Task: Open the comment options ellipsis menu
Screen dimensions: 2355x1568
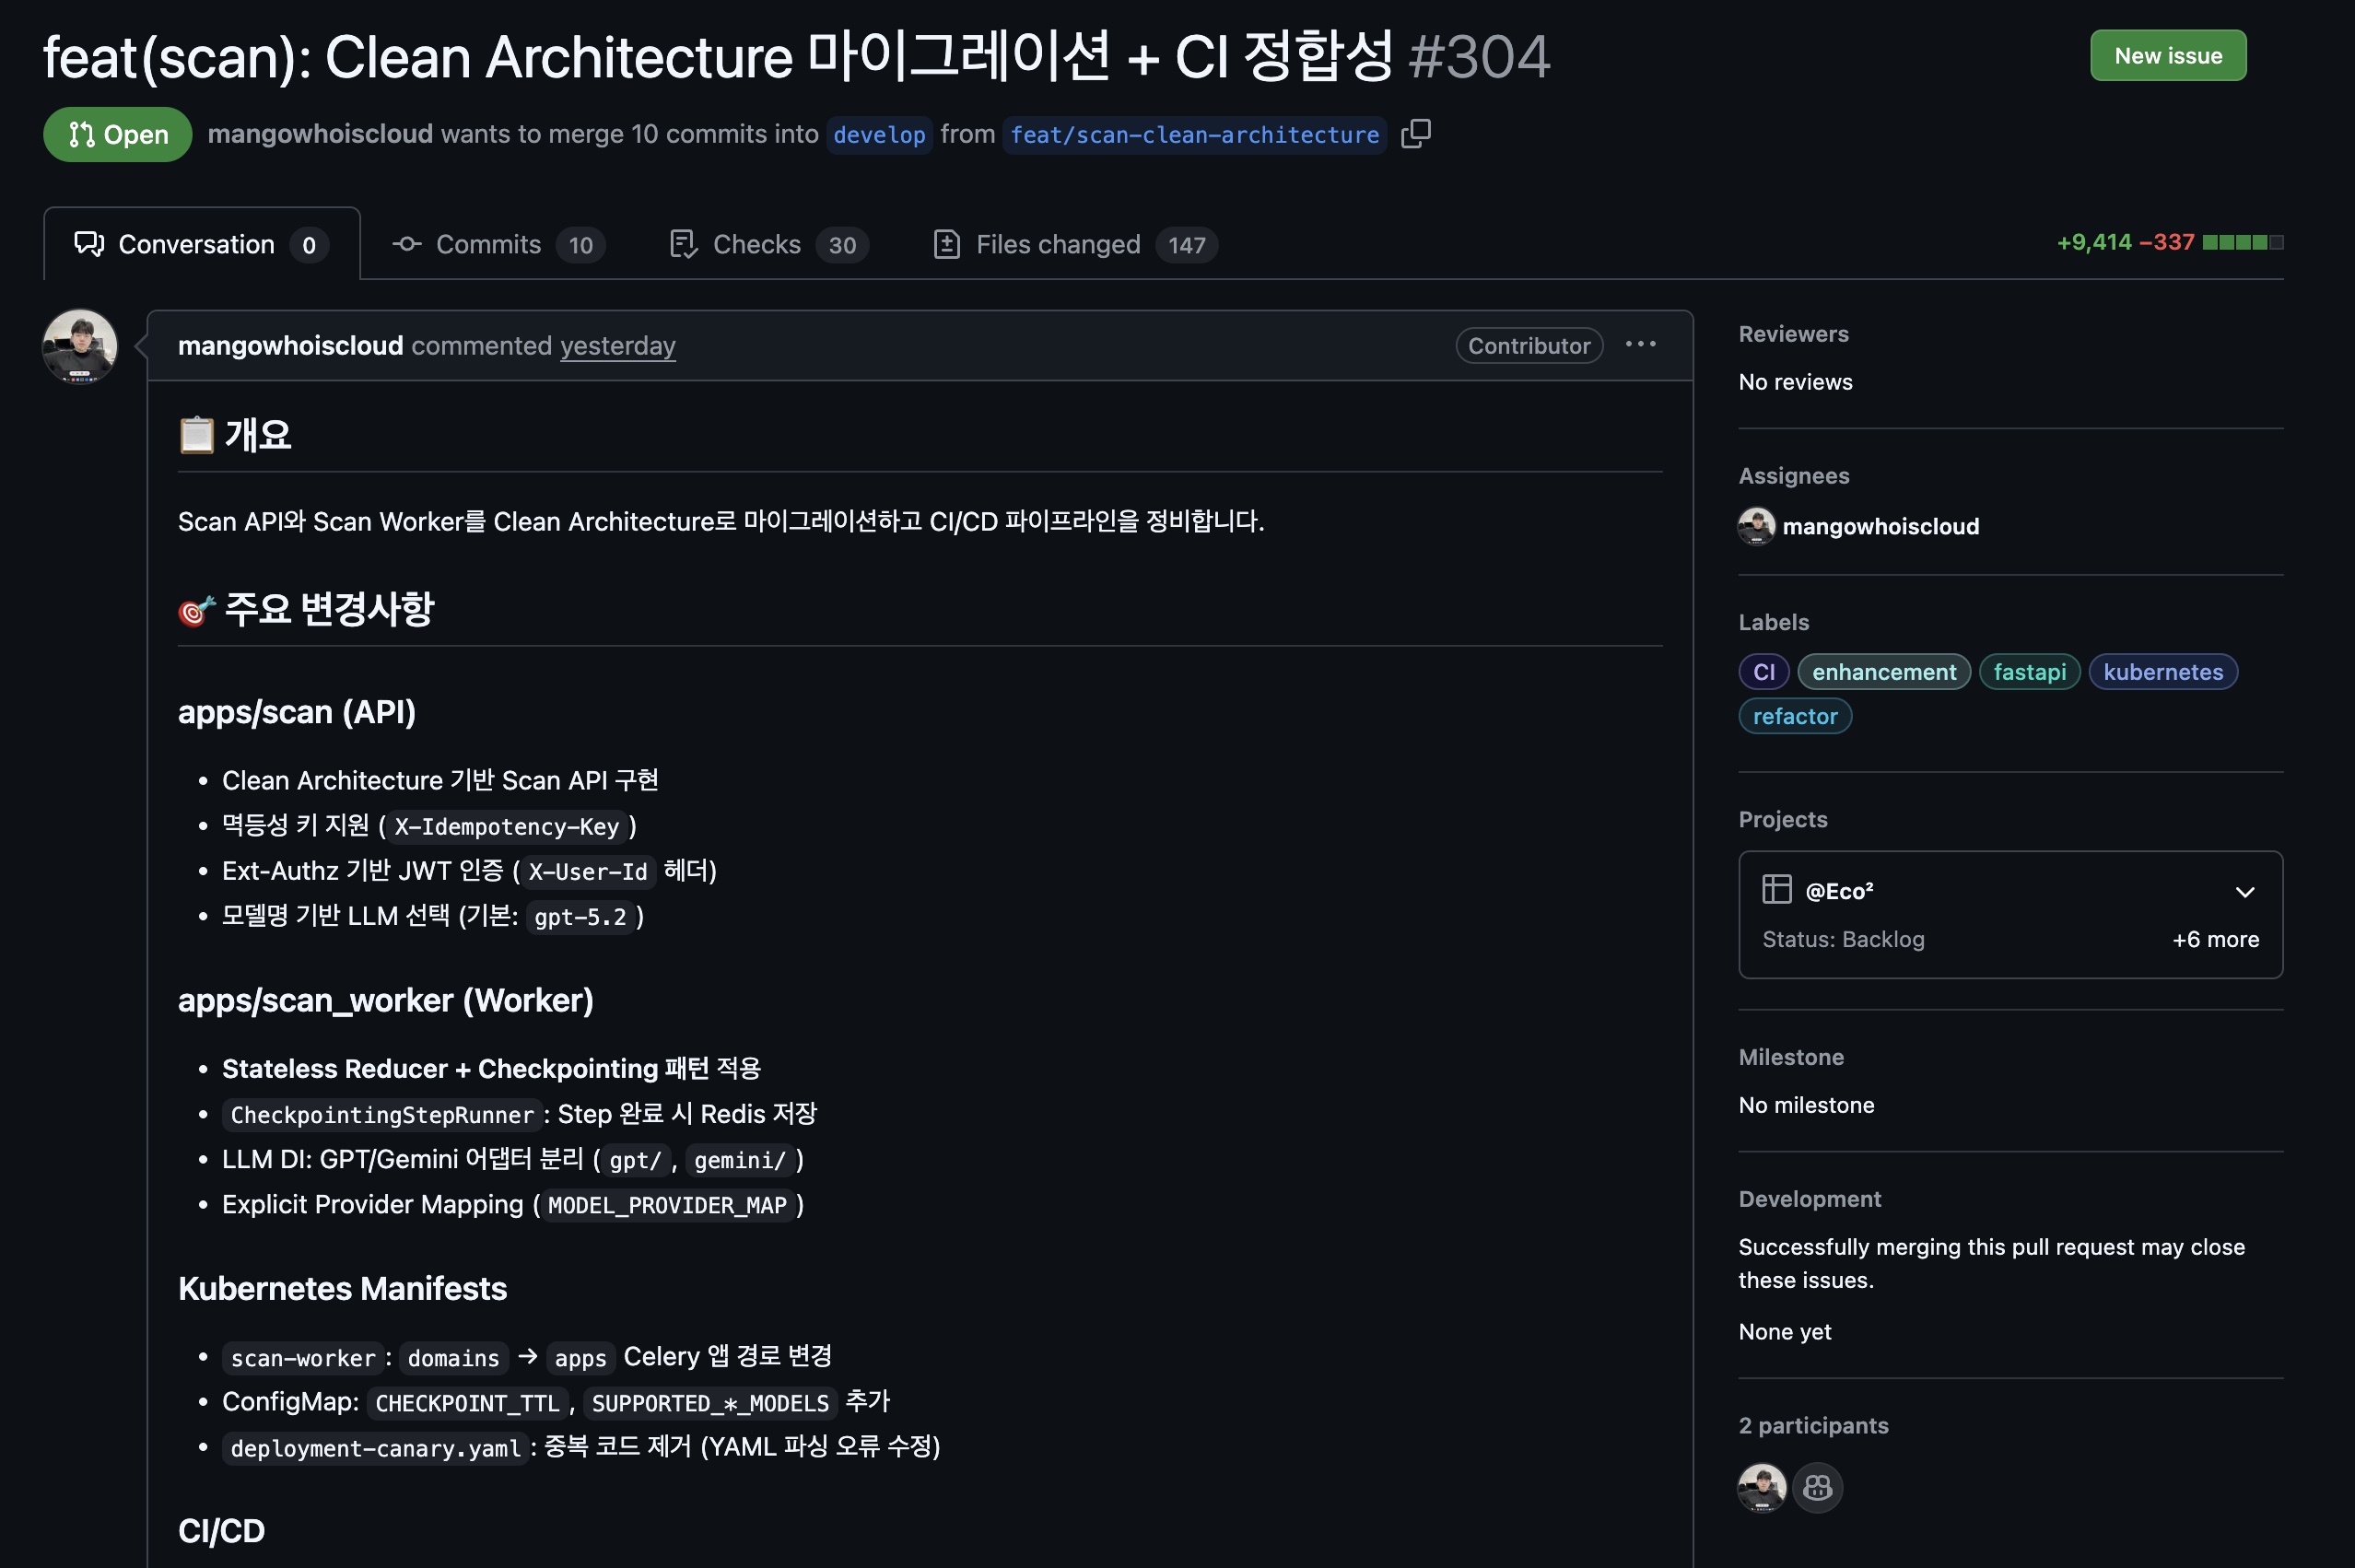Action: click(1640, 345)
